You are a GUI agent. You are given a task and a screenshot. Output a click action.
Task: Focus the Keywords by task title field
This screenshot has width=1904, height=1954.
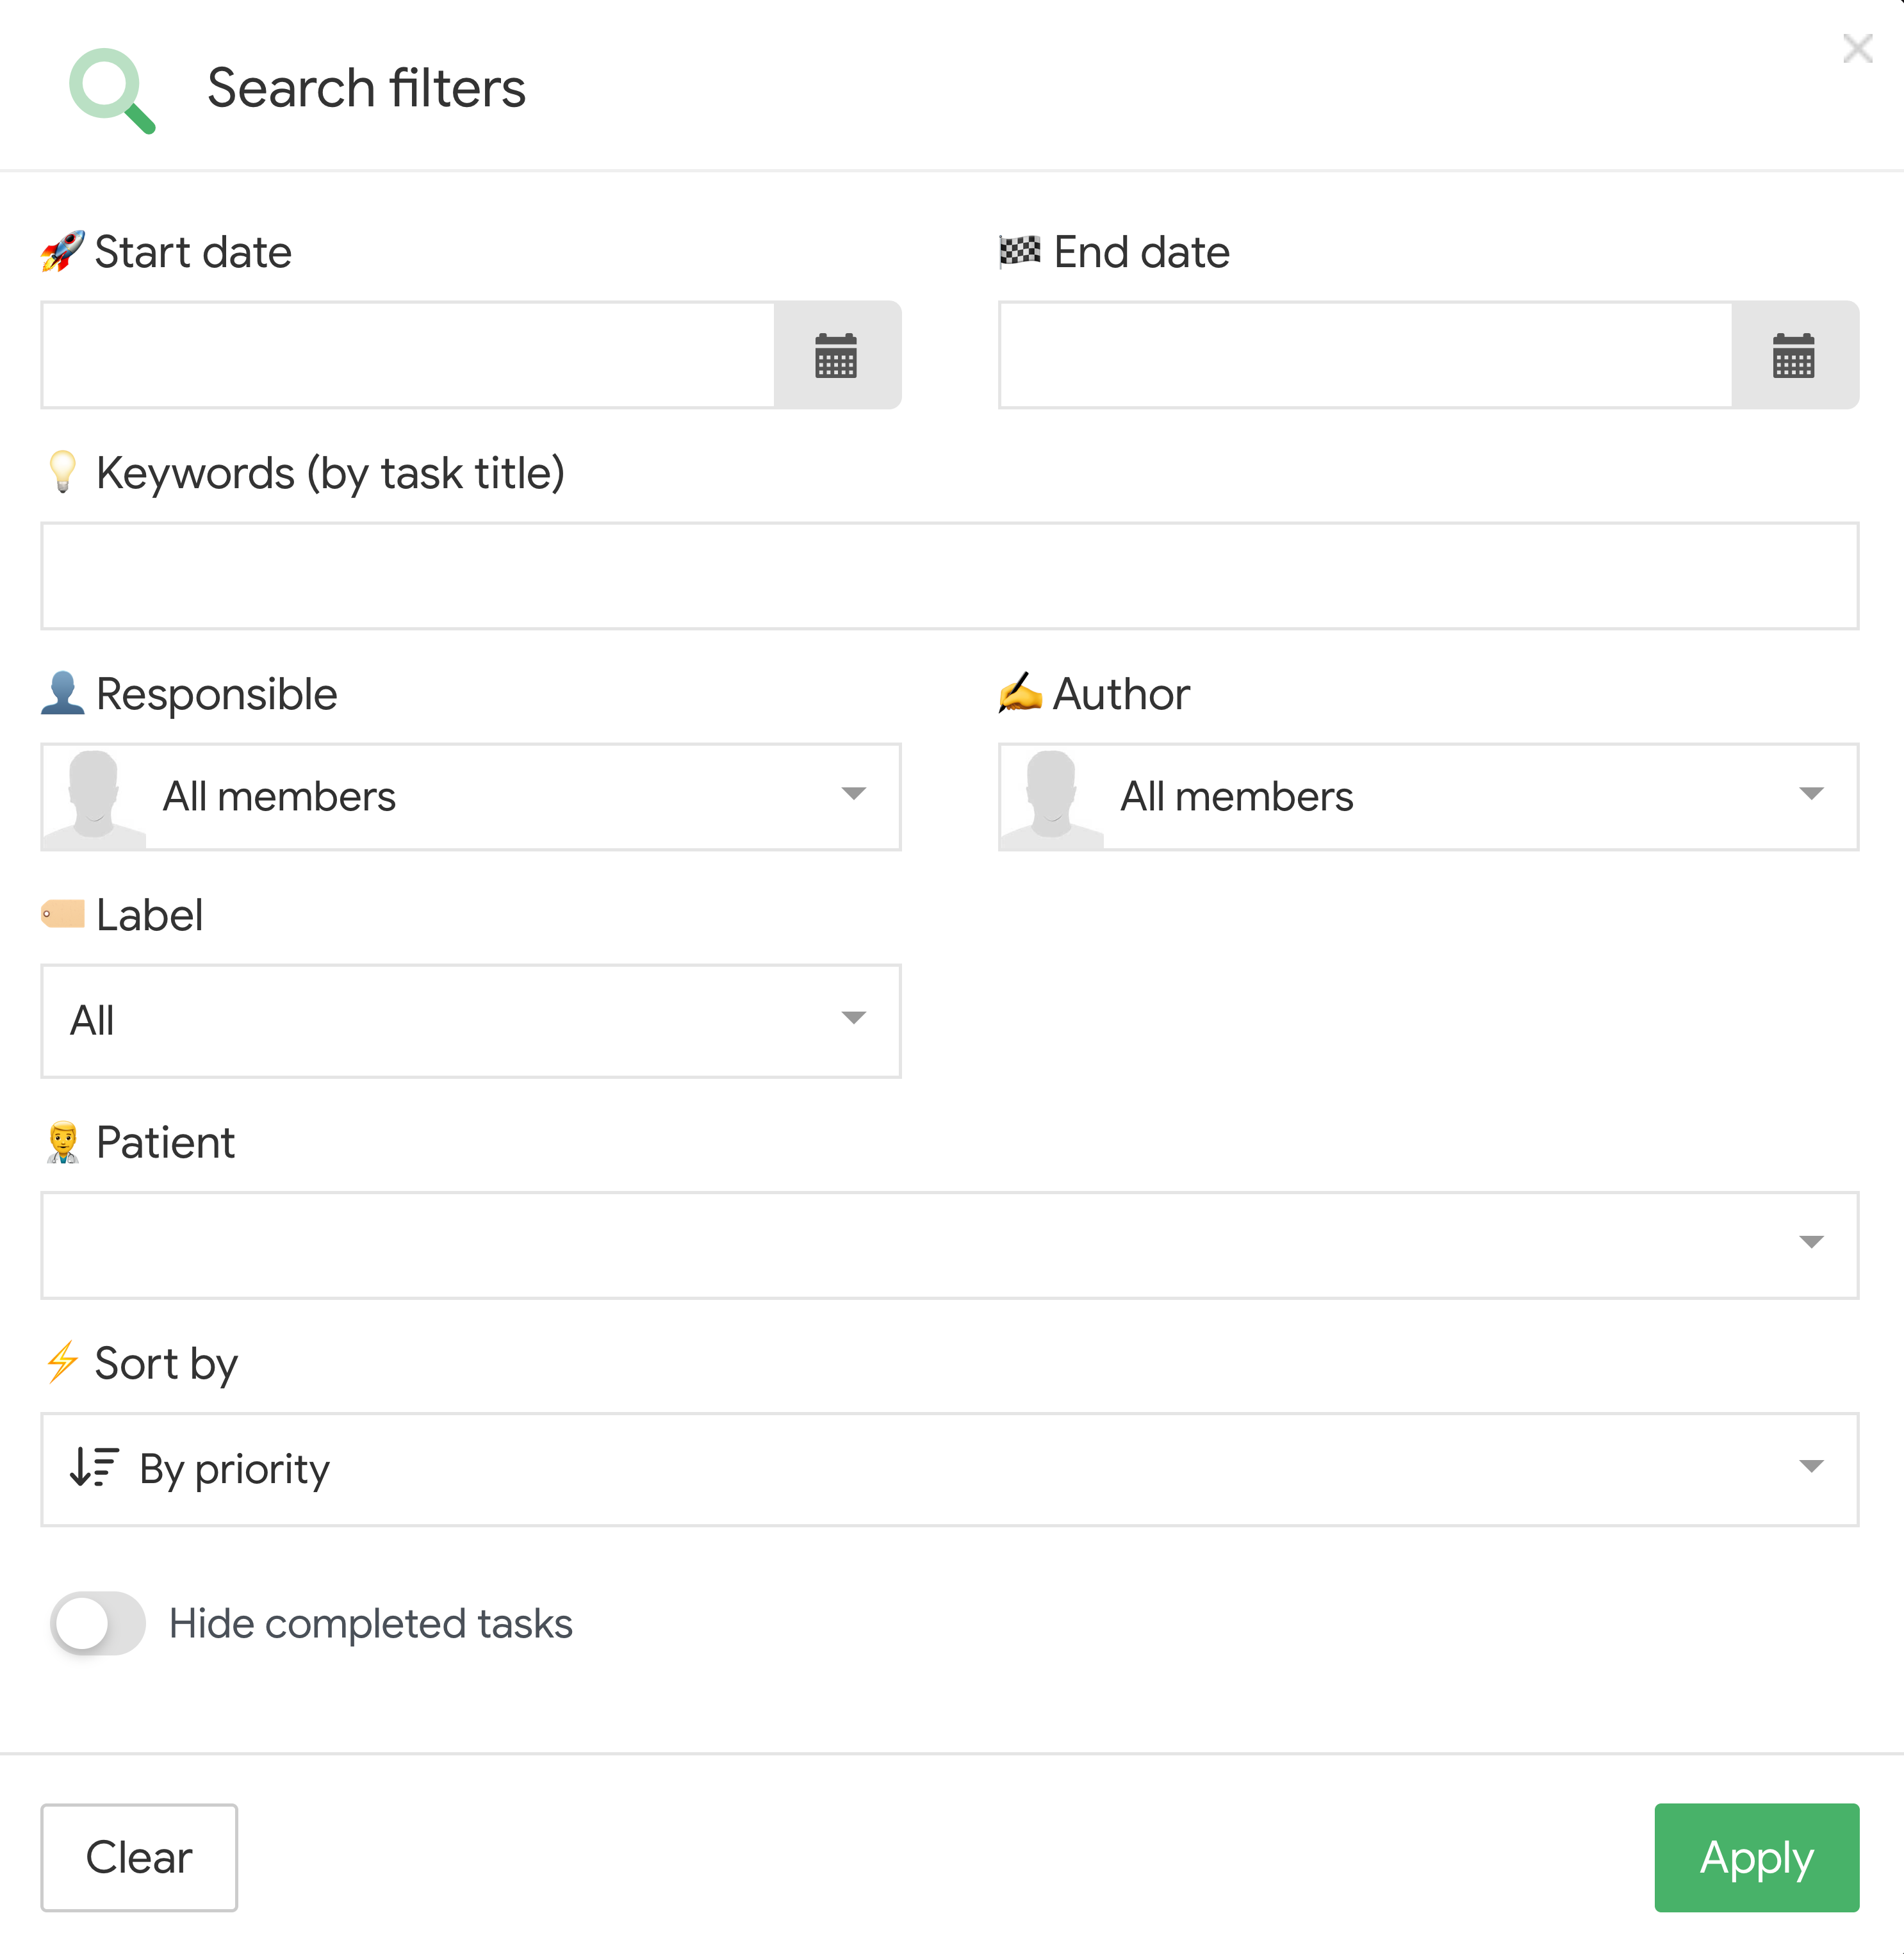pos(949,576)
